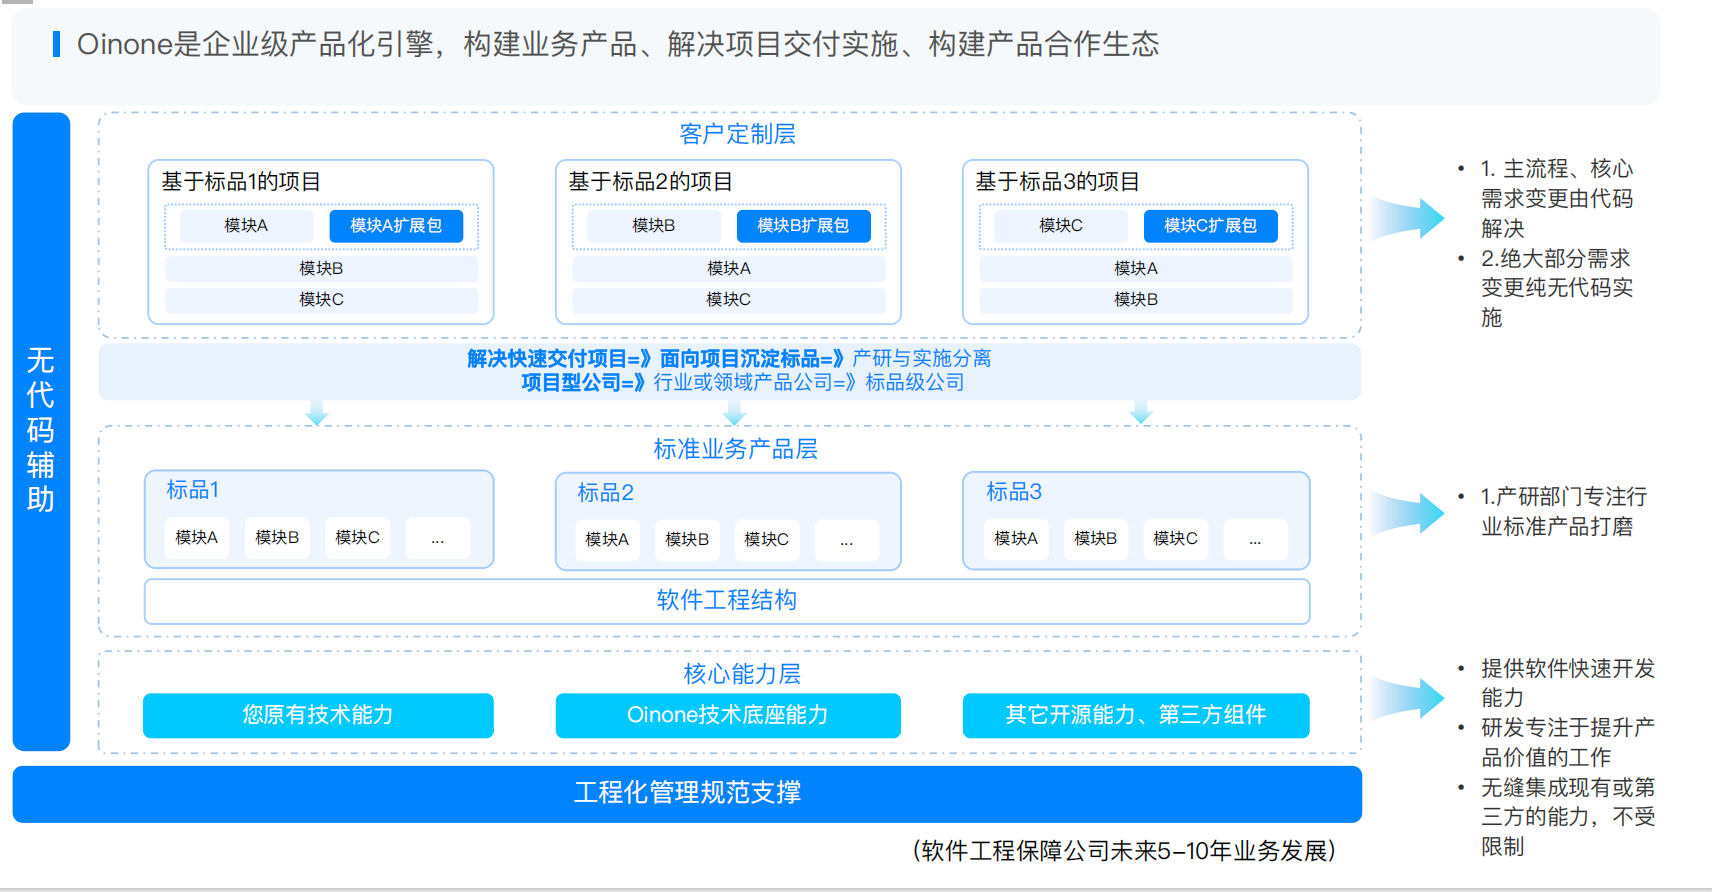This screenshot has width=1712, height=892.
Task: Select the 工程化管理规范支撑 bar
Action: [x=687, y=793]
